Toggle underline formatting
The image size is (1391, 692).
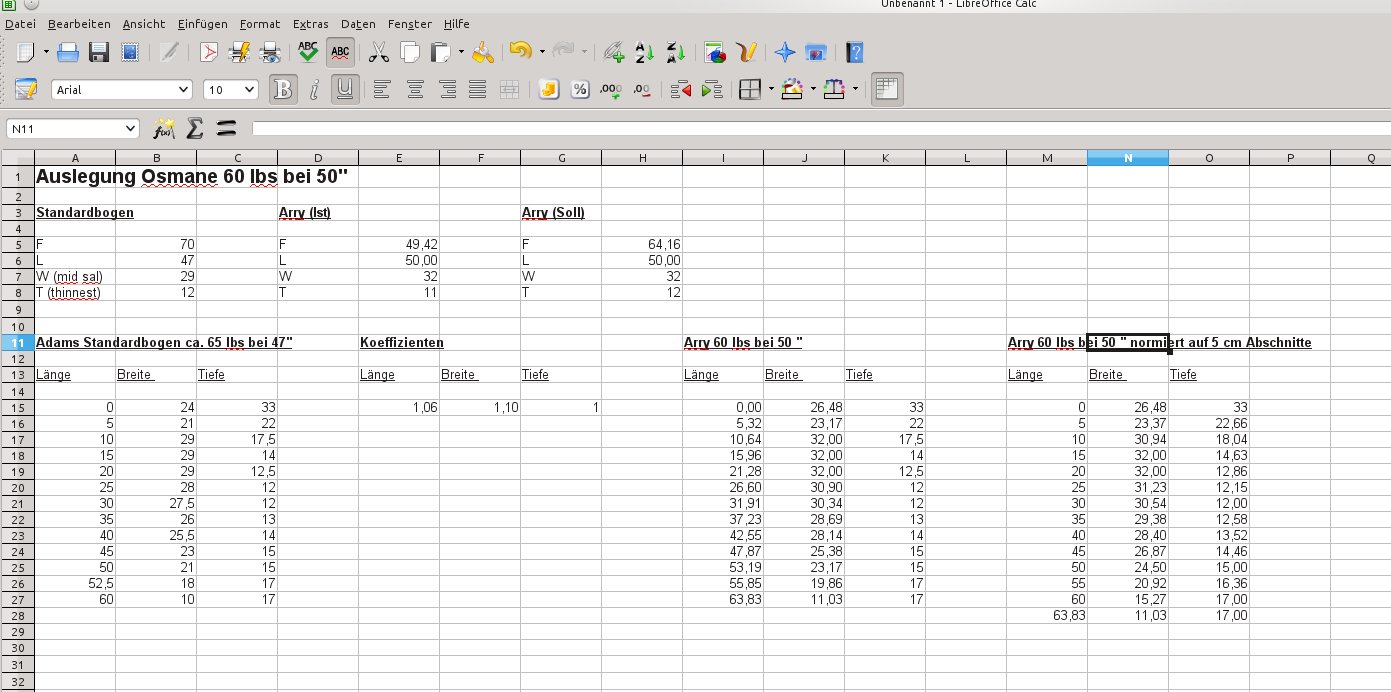[345, 90]
